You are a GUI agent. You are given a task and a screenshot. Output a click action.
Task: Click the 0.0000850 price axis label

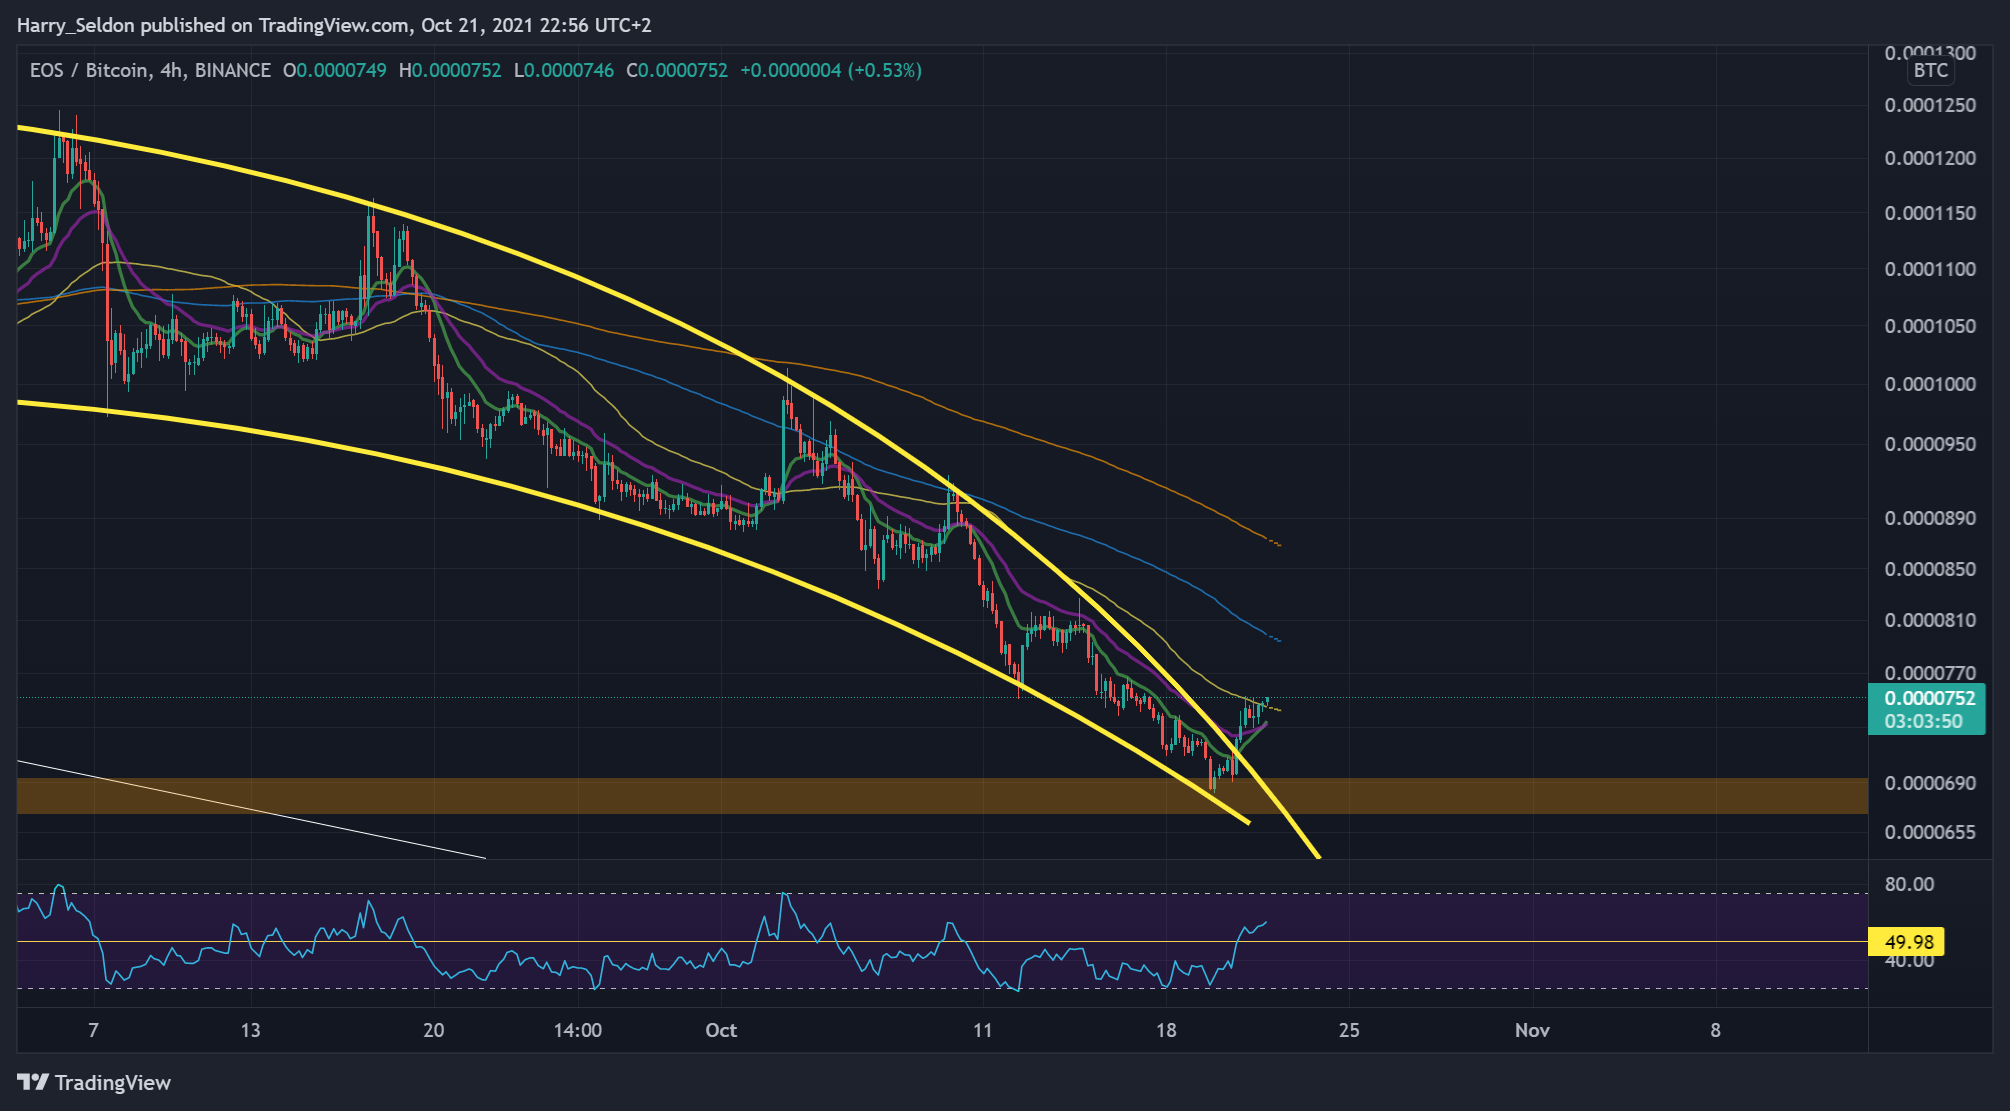click(x=1929, y=569)
